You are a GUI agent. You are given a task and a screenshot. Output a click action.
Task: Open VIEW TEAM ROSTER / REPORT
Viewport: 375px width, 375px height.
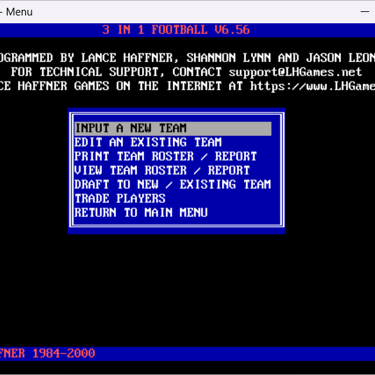coord(162,170)
